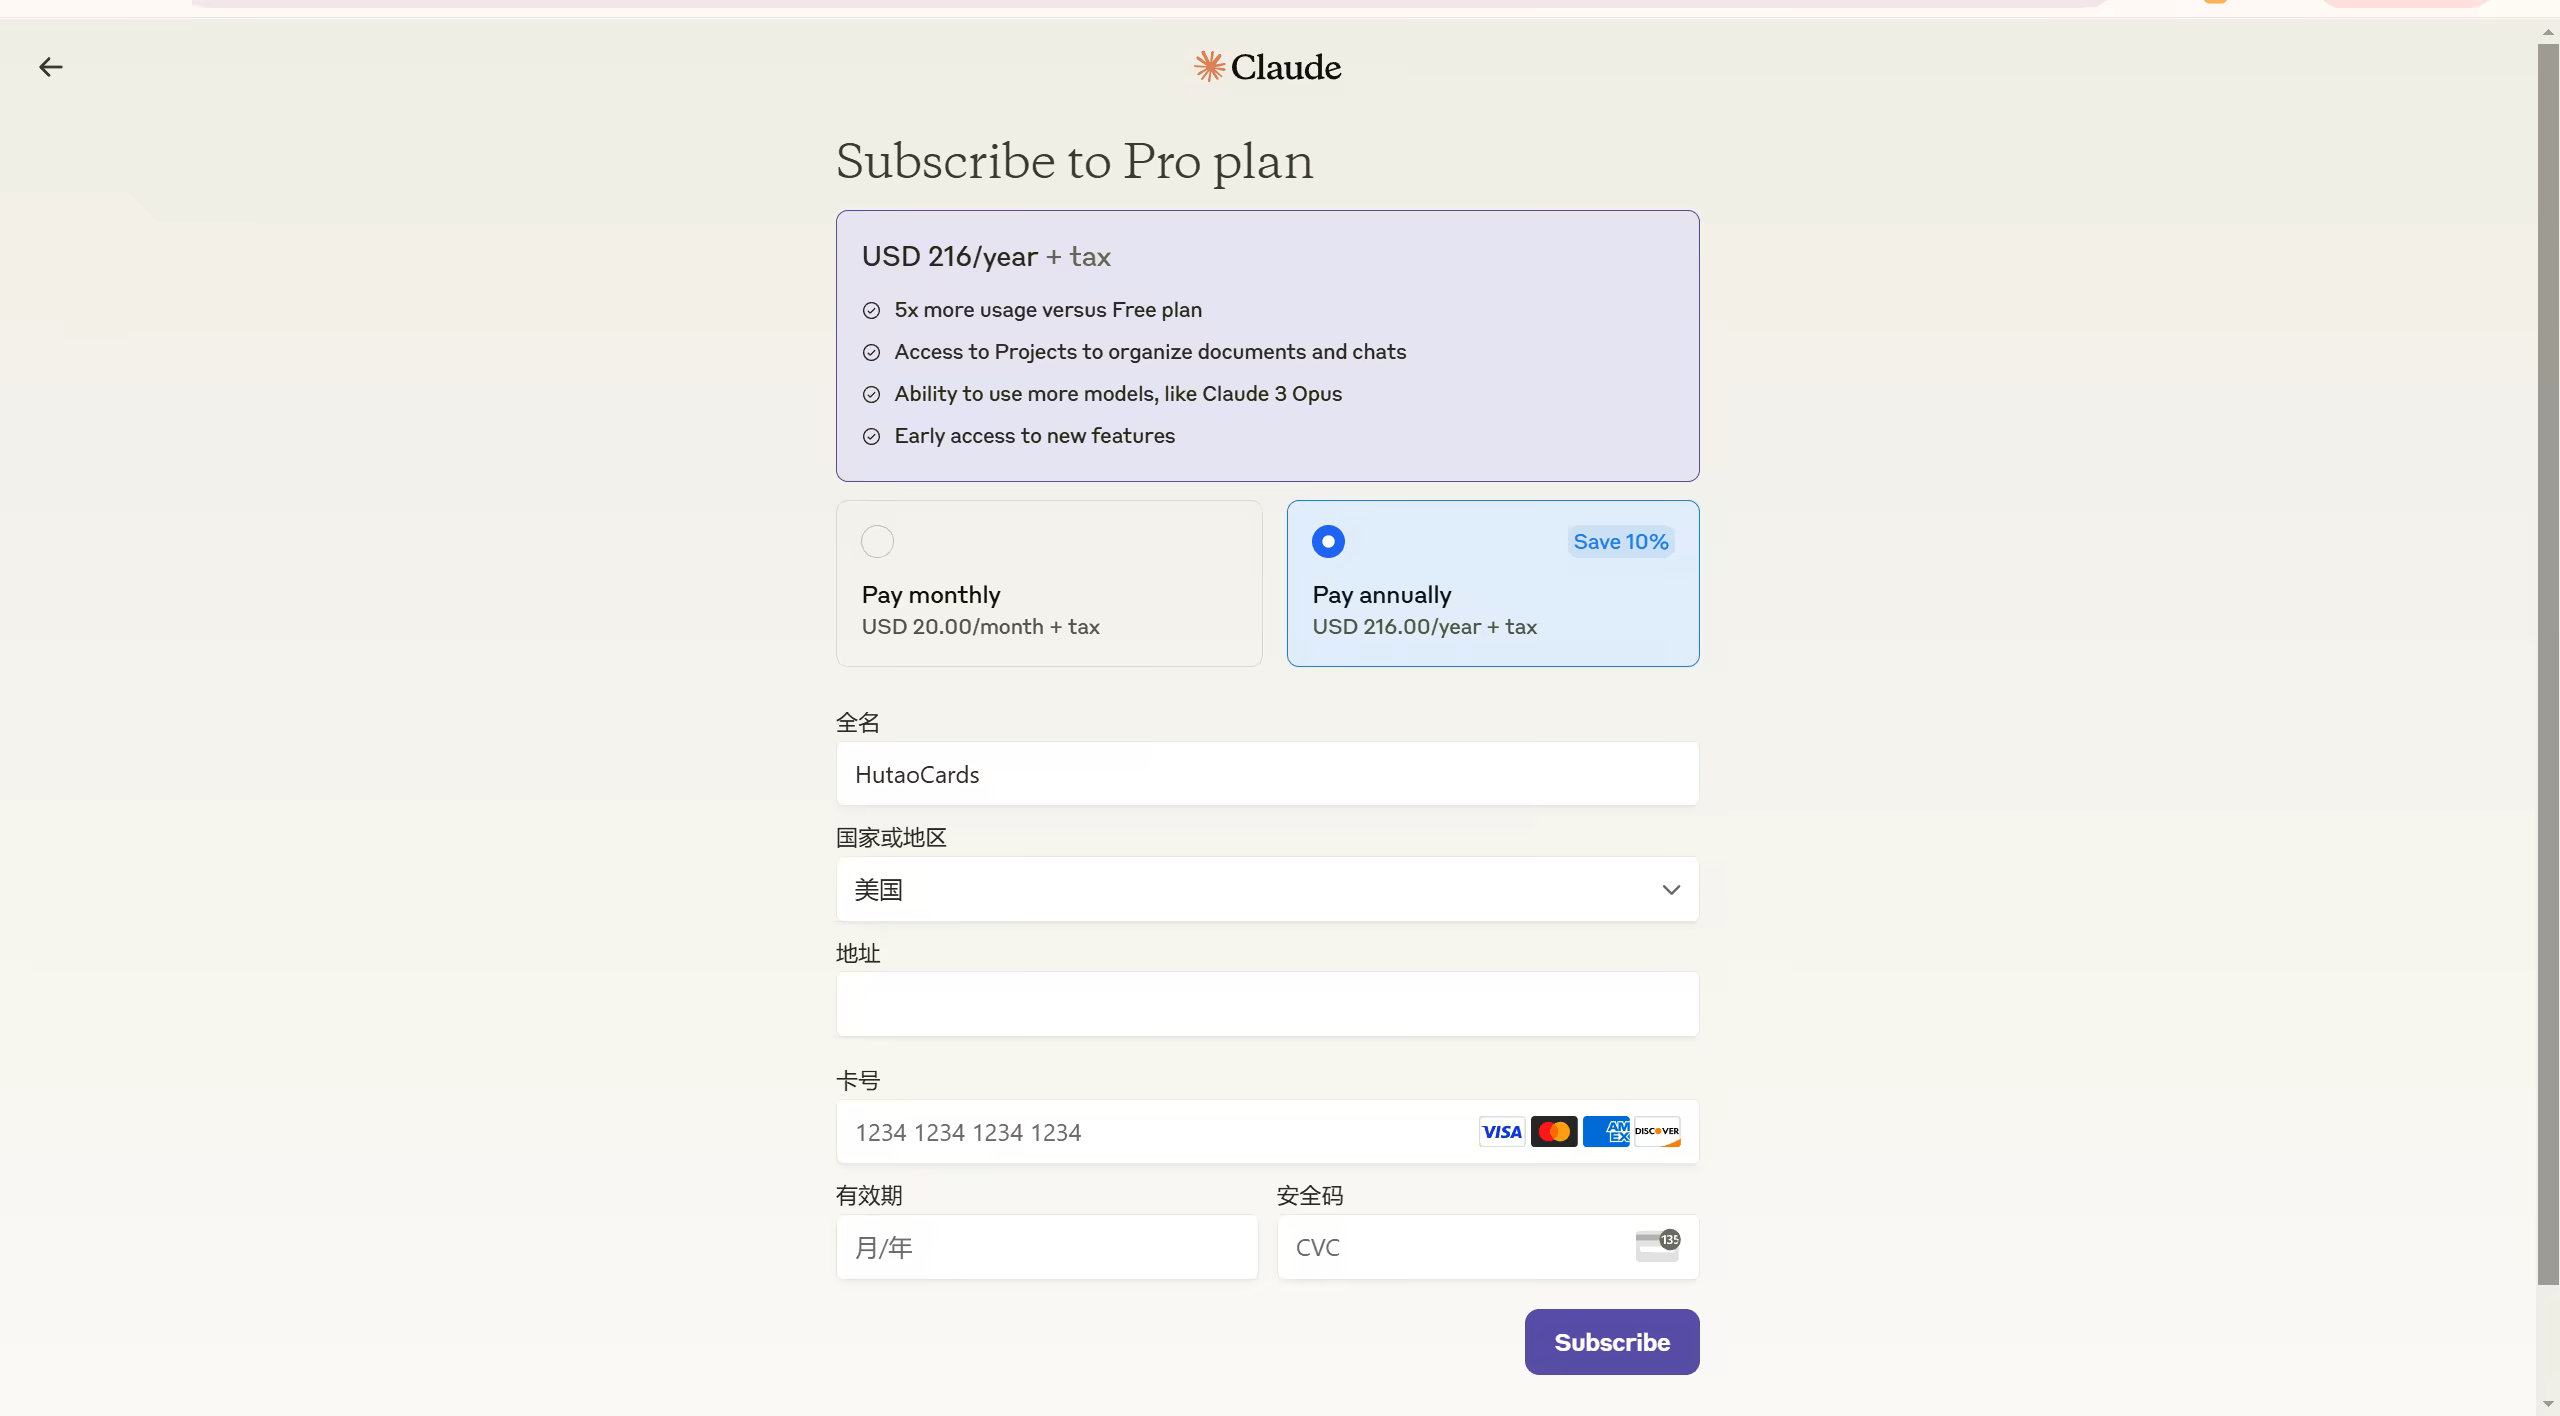Click the American Express card icon
Viewport: 2560px width, 1416px height.
coord(1606,1132)
